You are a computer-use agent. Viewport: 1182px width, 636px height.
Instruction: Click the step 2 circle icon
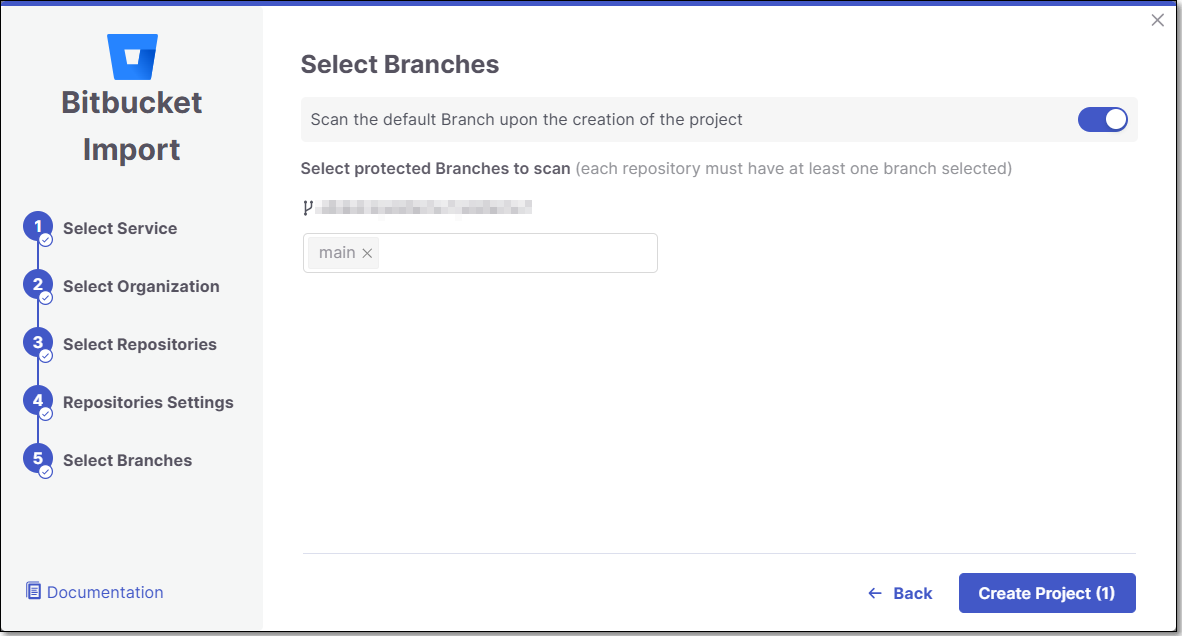tap(38, 284)
